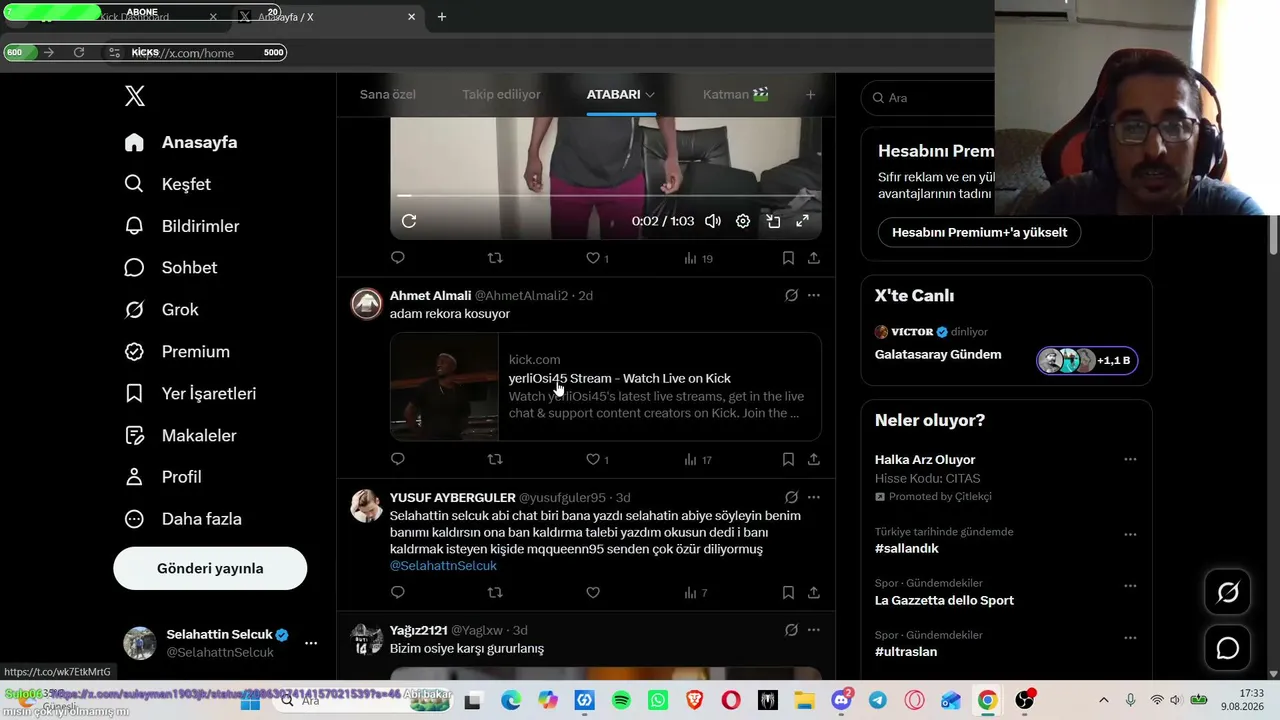Open more options on YUSUF AYBERGULER's post
This screenshot has width=1280, height=720.
pos(814,497)
